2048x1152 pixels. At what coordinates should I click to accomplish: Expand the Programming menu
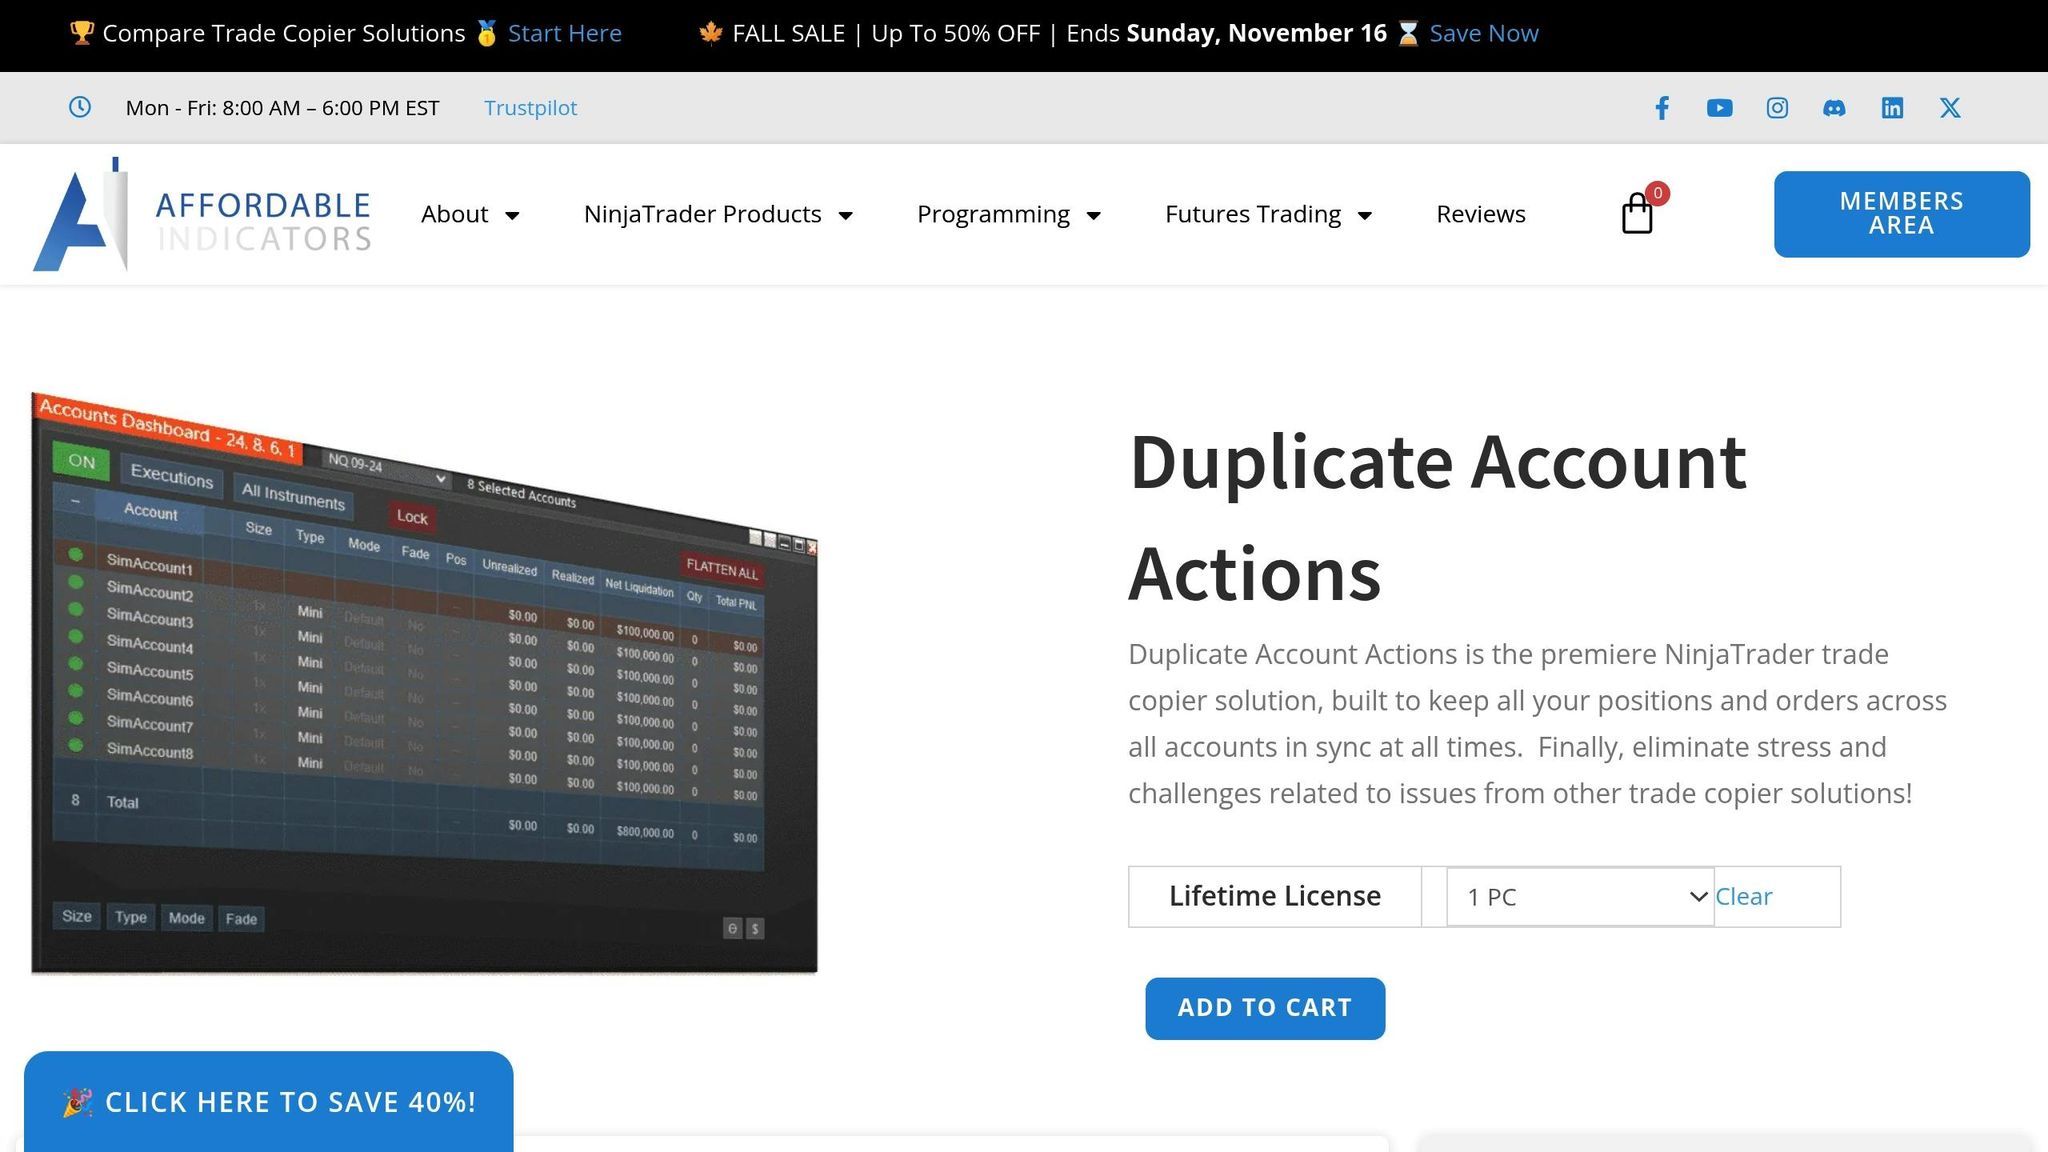tap(1009, 214)
